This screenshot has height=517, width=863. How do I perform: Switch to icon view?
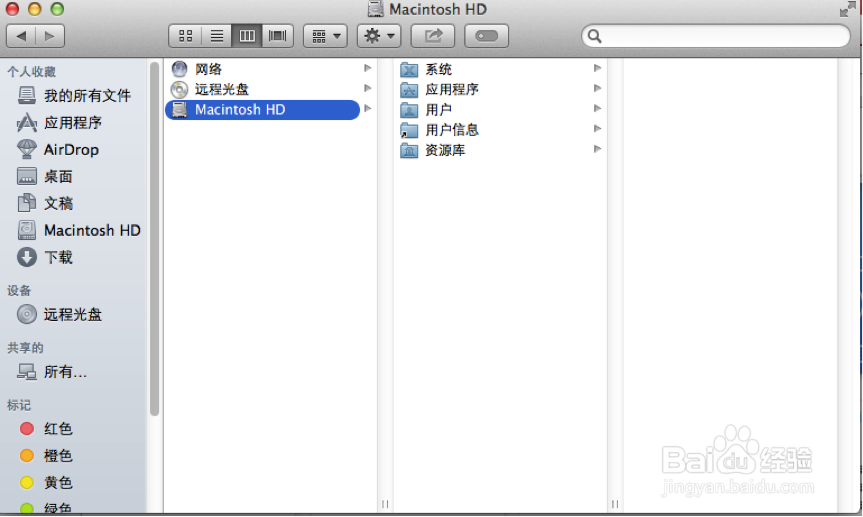(185, 36)
